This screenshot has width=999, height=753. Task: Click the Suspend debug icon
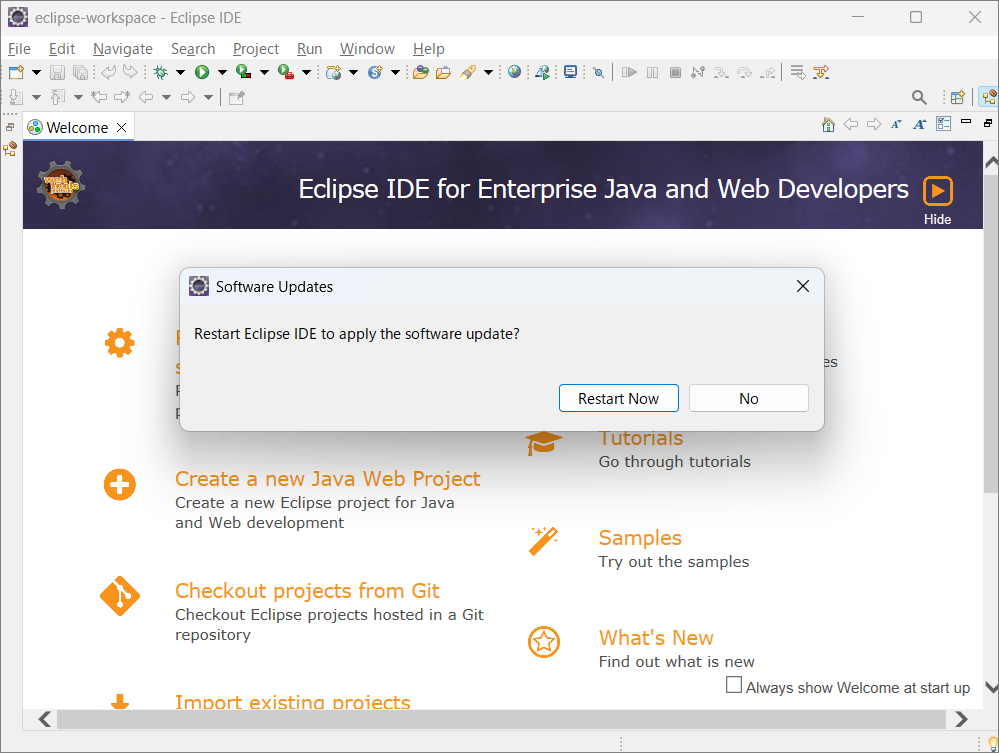(652, 72)
